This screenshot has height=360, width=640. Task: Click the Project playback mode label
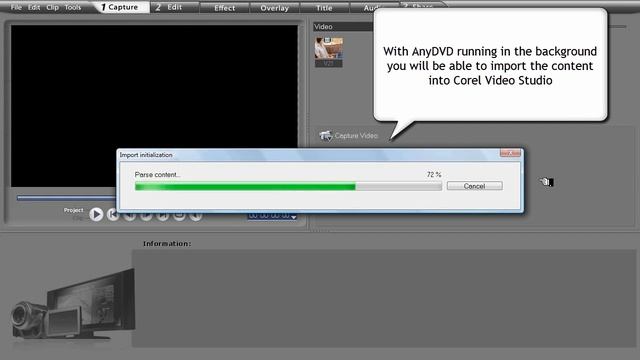tap(73, 210)
